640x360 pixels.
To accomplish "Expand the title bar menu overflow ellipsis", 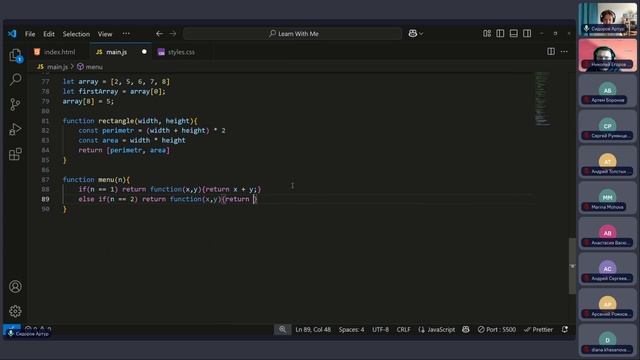I will click(126, 33).
